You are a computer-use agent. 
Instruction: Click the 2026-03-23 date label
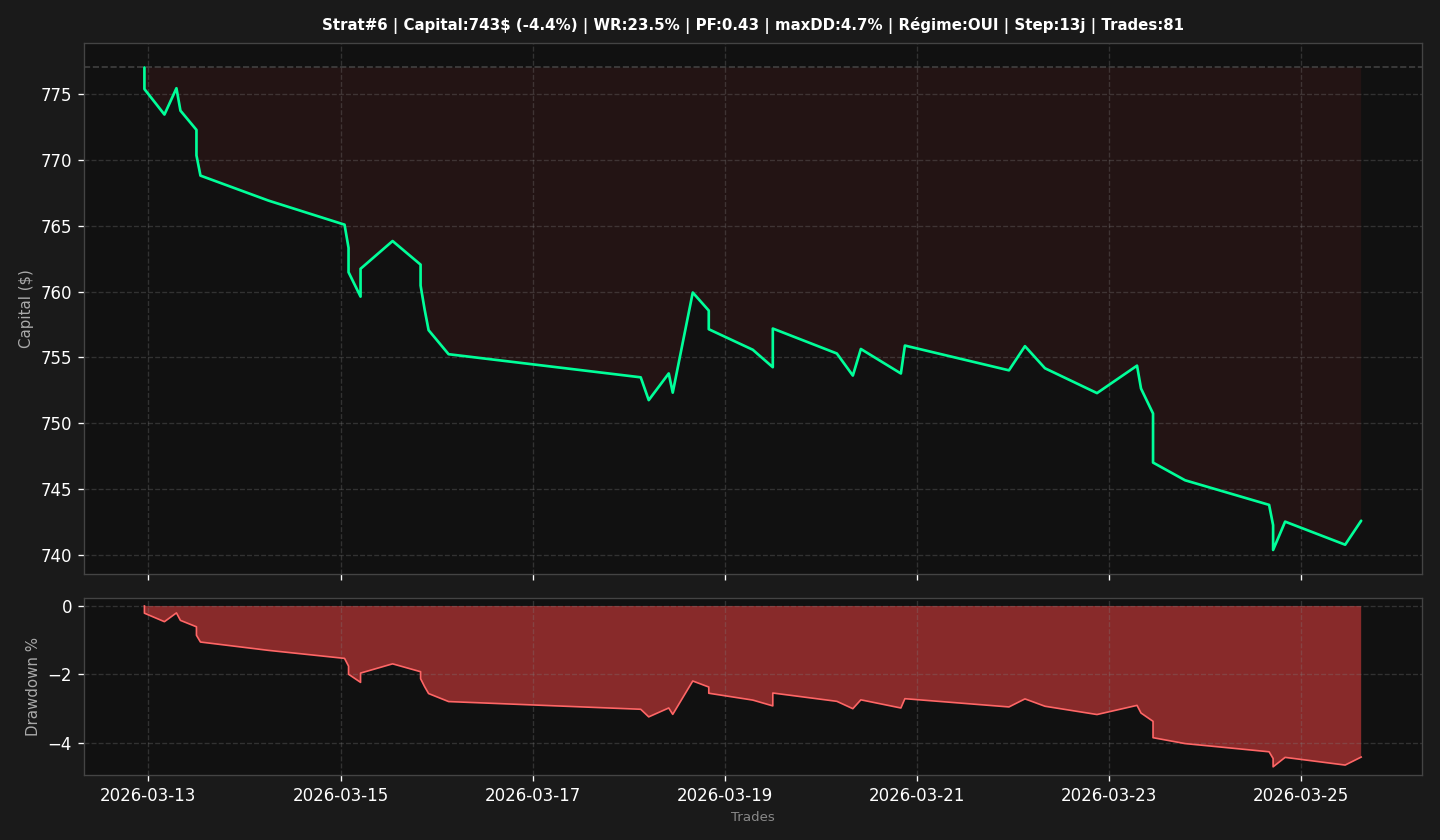coord(1109,795)
